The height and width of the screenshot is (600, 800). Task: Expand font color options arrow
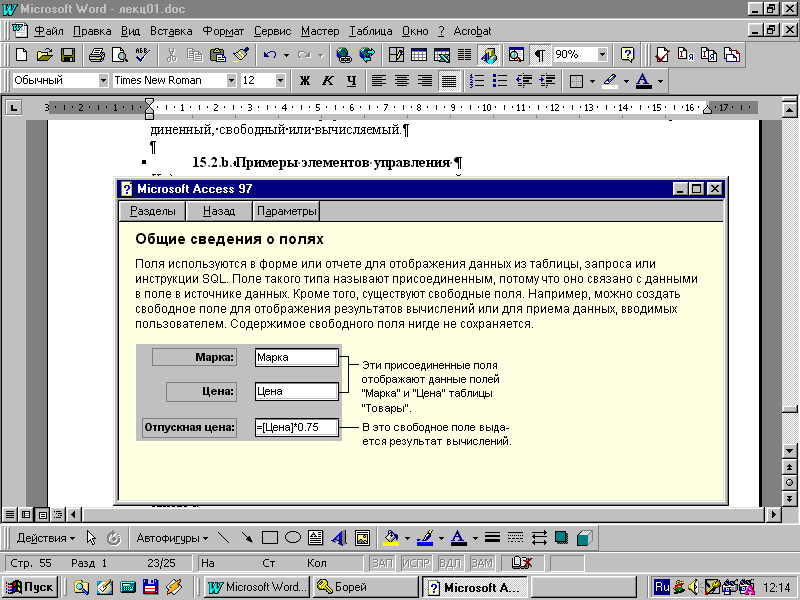660,81
